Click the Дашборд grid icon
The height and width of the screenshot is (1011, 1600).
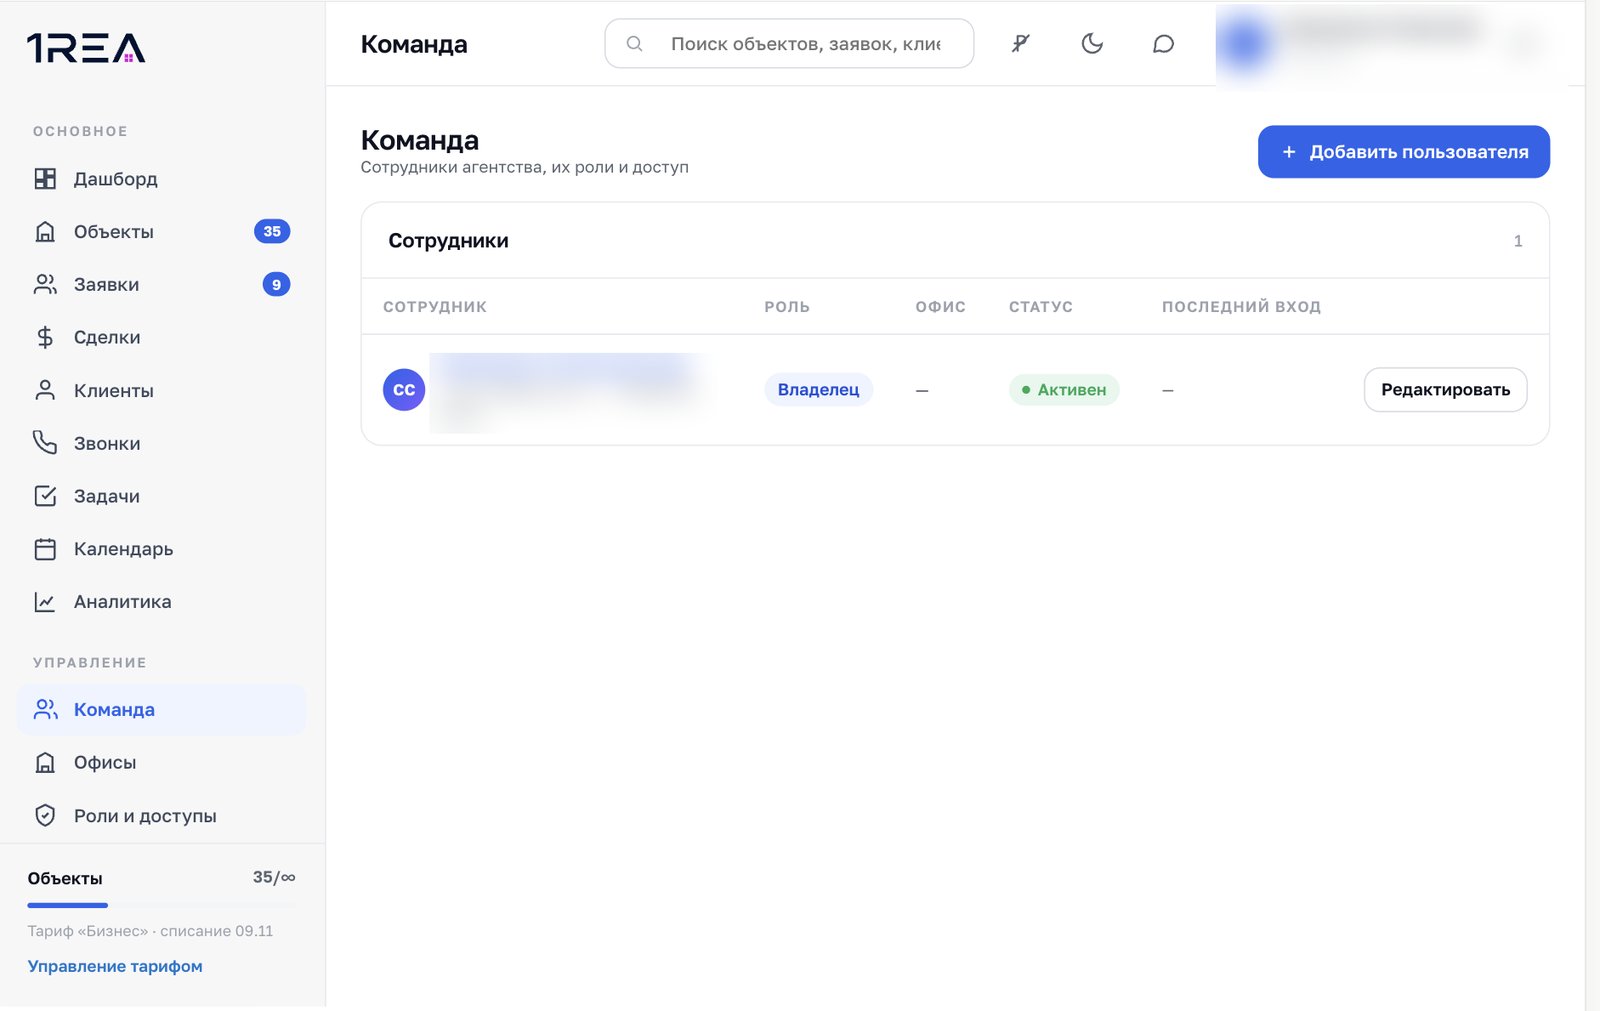tap(45, 179)
